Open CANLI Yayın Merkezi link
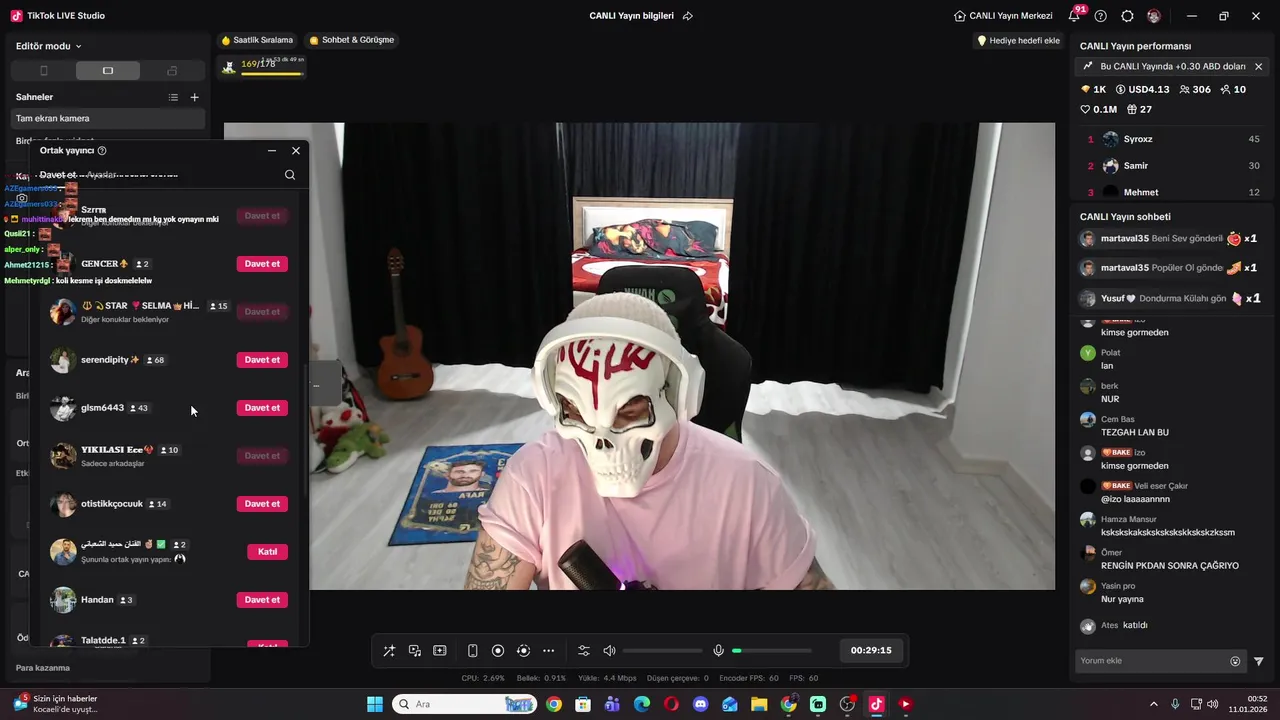Screen dimensions: 1280x720 pos(1003,16)
